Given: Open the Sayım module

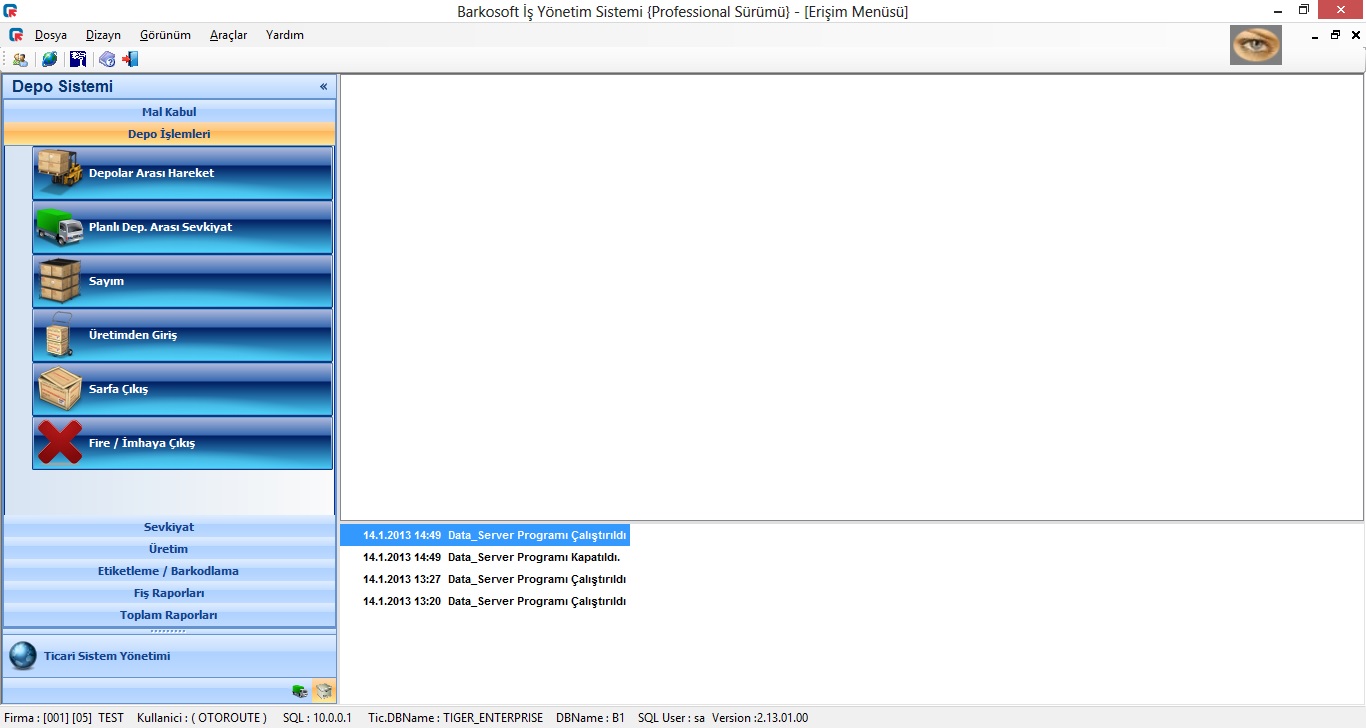Looking at the screenshot, I should pos(182,281).
